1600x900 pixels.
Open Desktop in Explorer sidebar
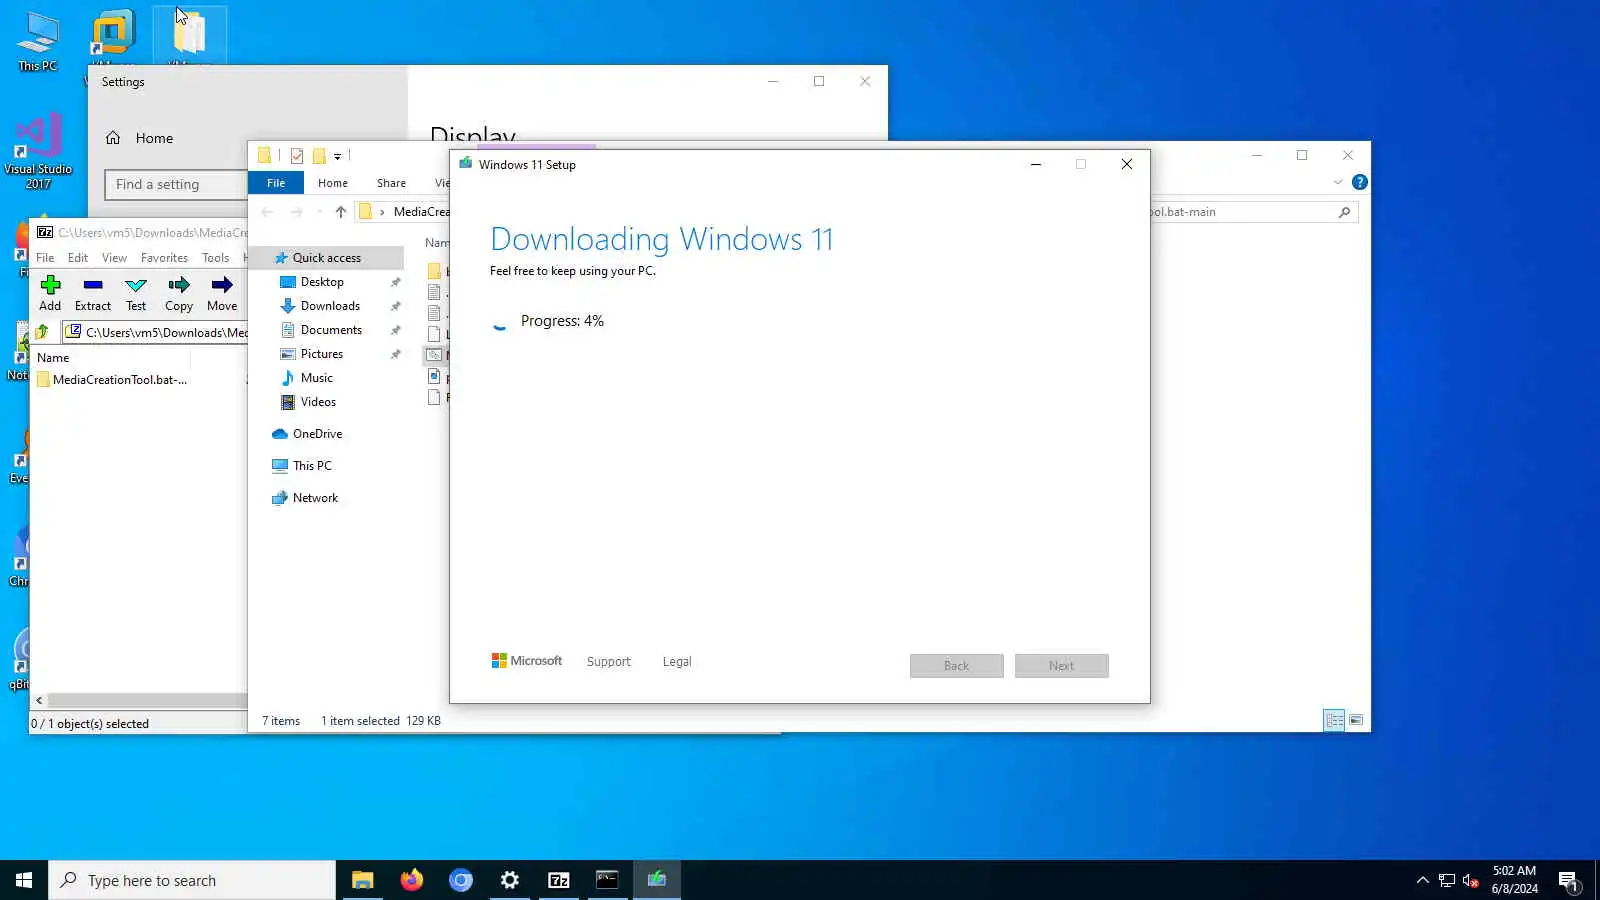[322, 282]
